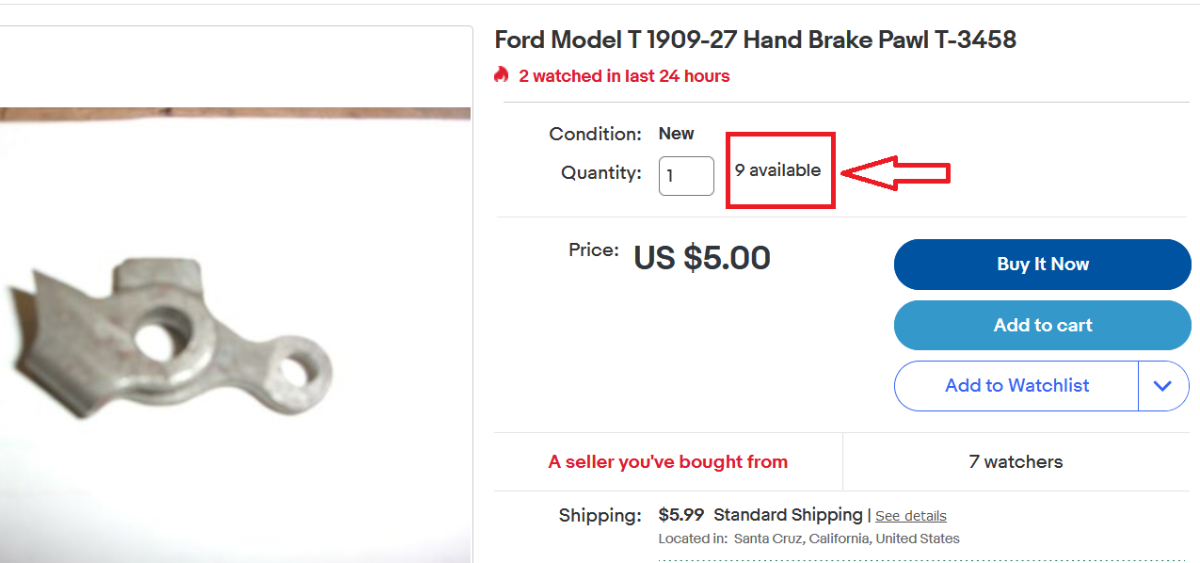Click the $5.99 shipping cost

tap(681, 515)
